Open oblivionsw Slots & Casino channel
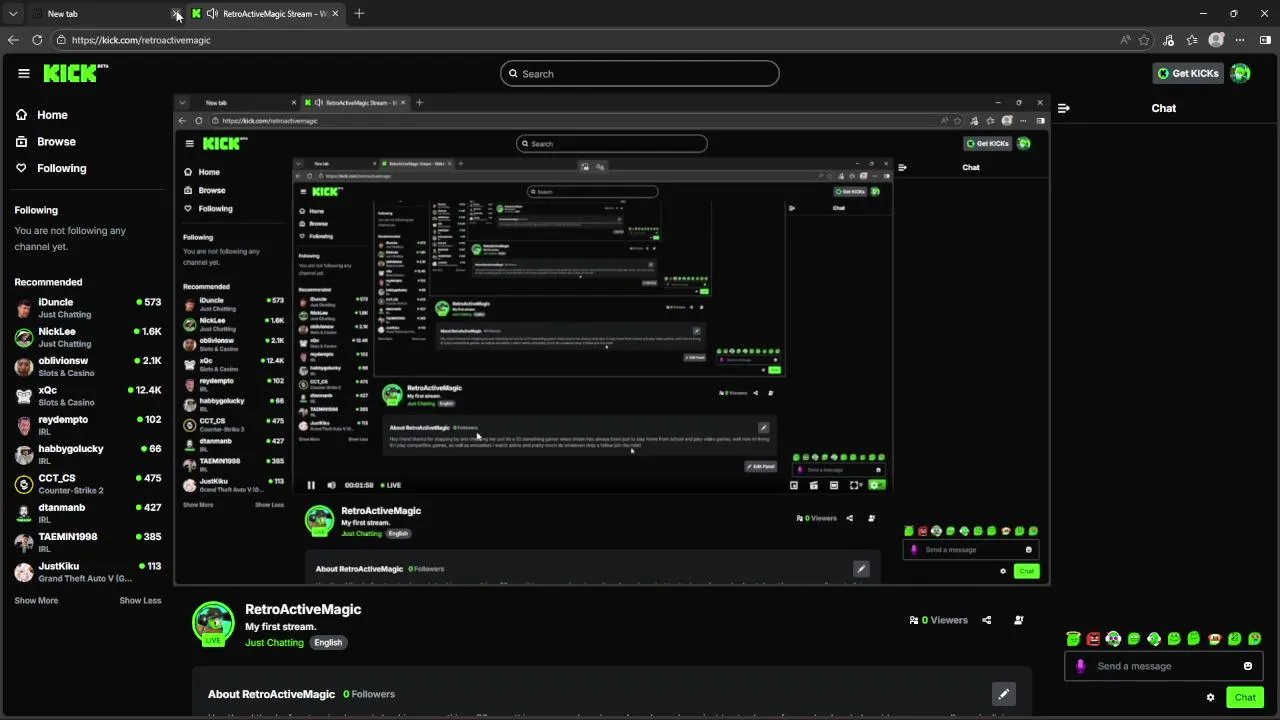 tap(88, 367)
